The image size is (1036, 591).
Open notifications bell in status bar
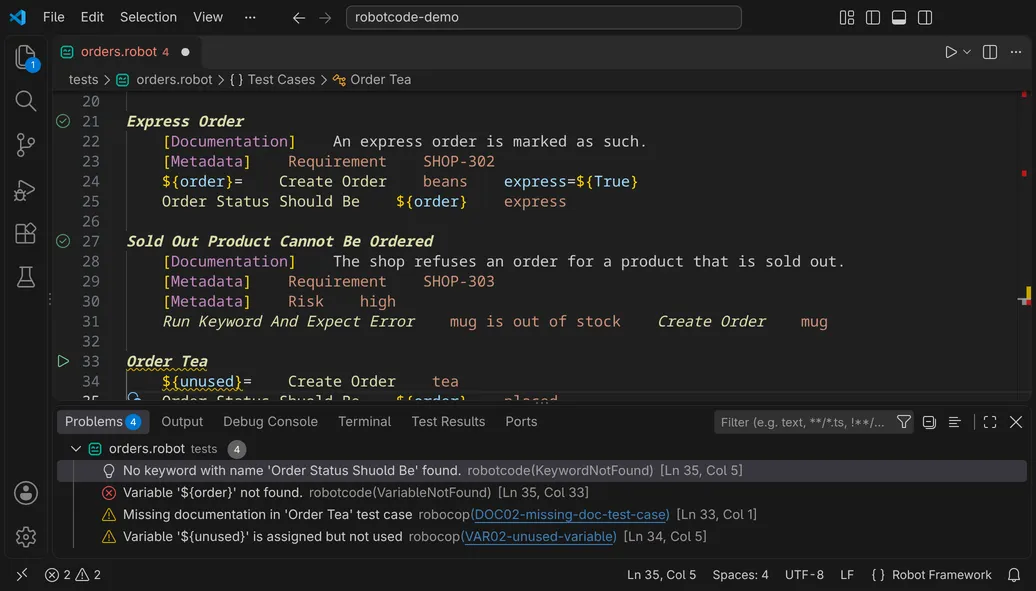click(x=1014, y=575)
